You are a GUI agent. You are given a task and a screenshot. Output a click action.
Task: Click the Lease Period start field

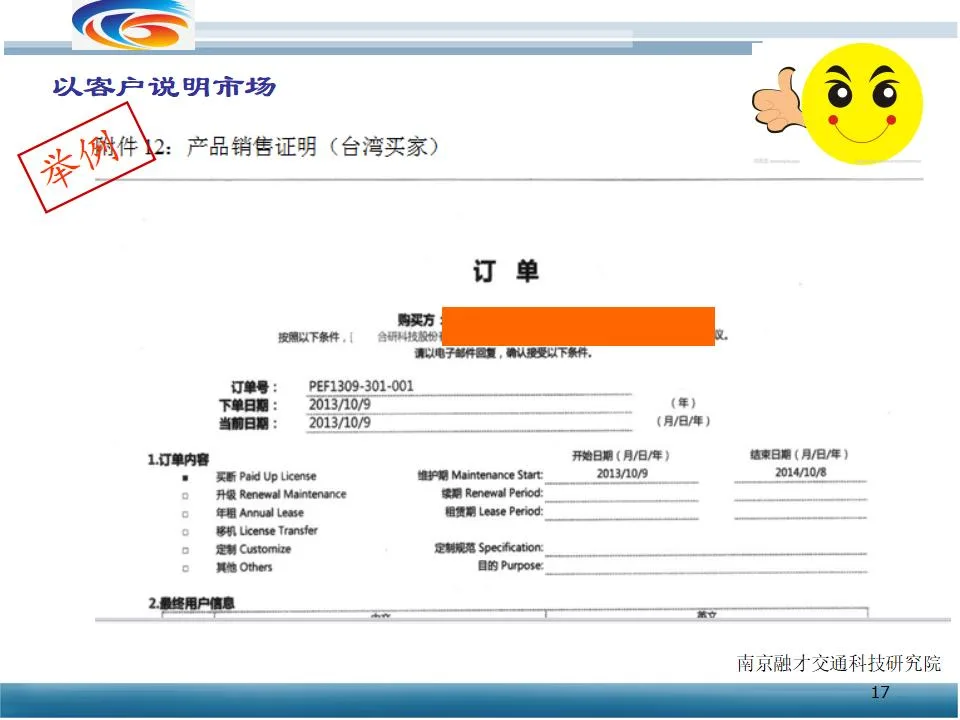click(621, 512)
